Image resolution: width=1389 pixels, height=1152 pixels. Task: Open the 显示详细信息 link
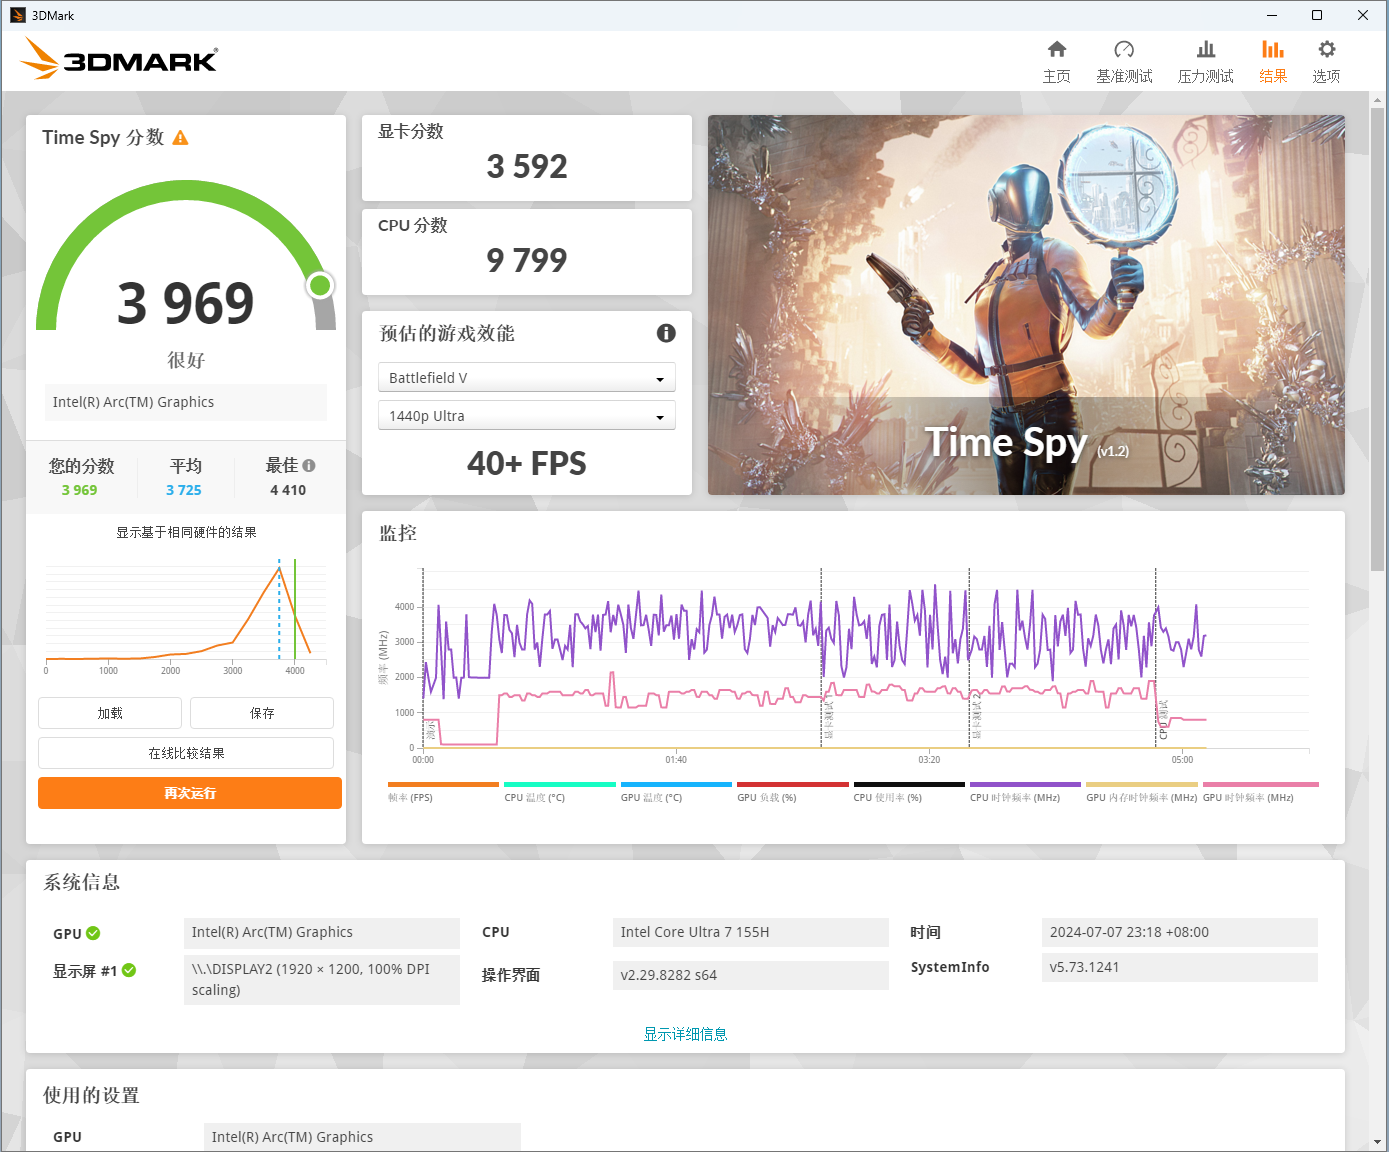tap(685, 1034)
